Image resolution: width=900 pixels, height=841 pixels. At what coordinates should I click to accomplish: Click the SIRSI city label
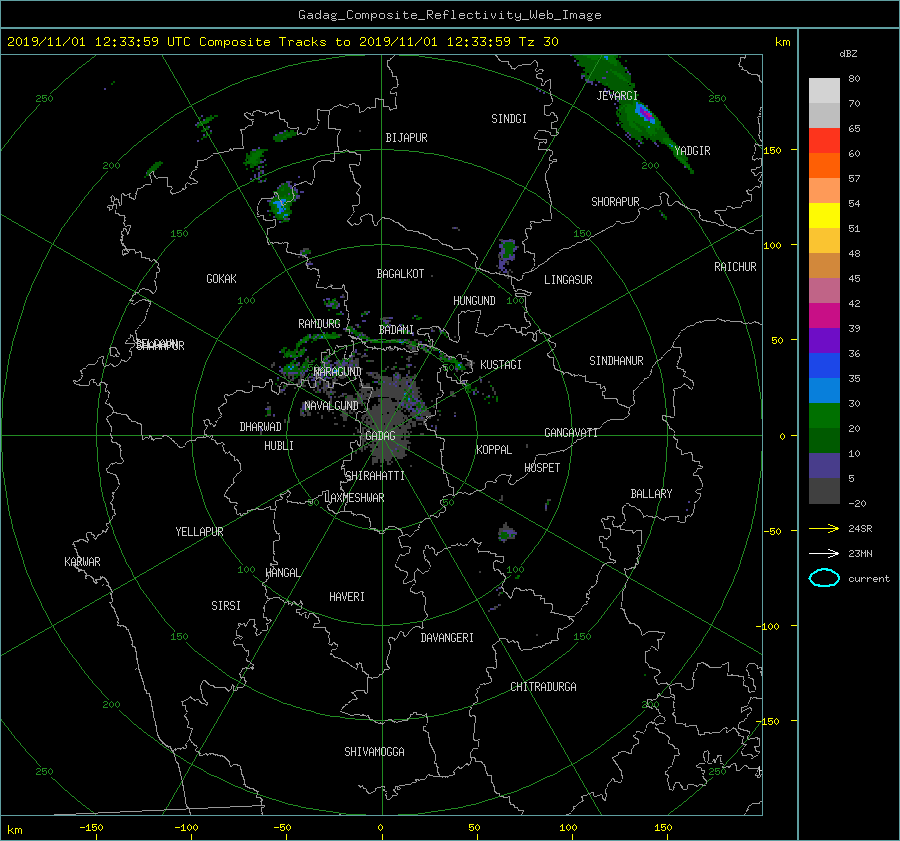coord(226,606)
